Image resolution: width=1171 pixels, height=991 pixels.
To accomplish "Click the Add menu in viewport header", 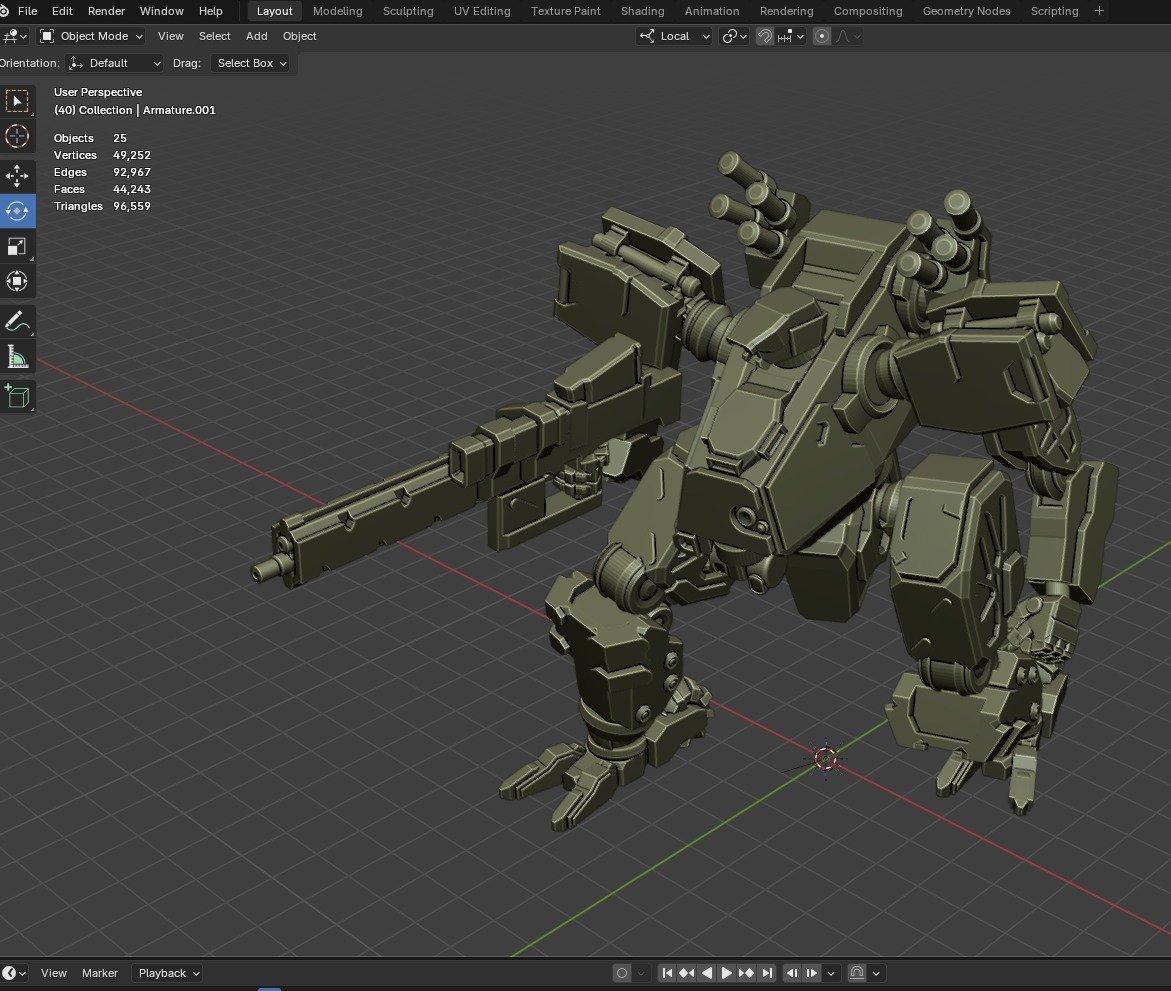I will pyautogui.click(x=257, y=36).
